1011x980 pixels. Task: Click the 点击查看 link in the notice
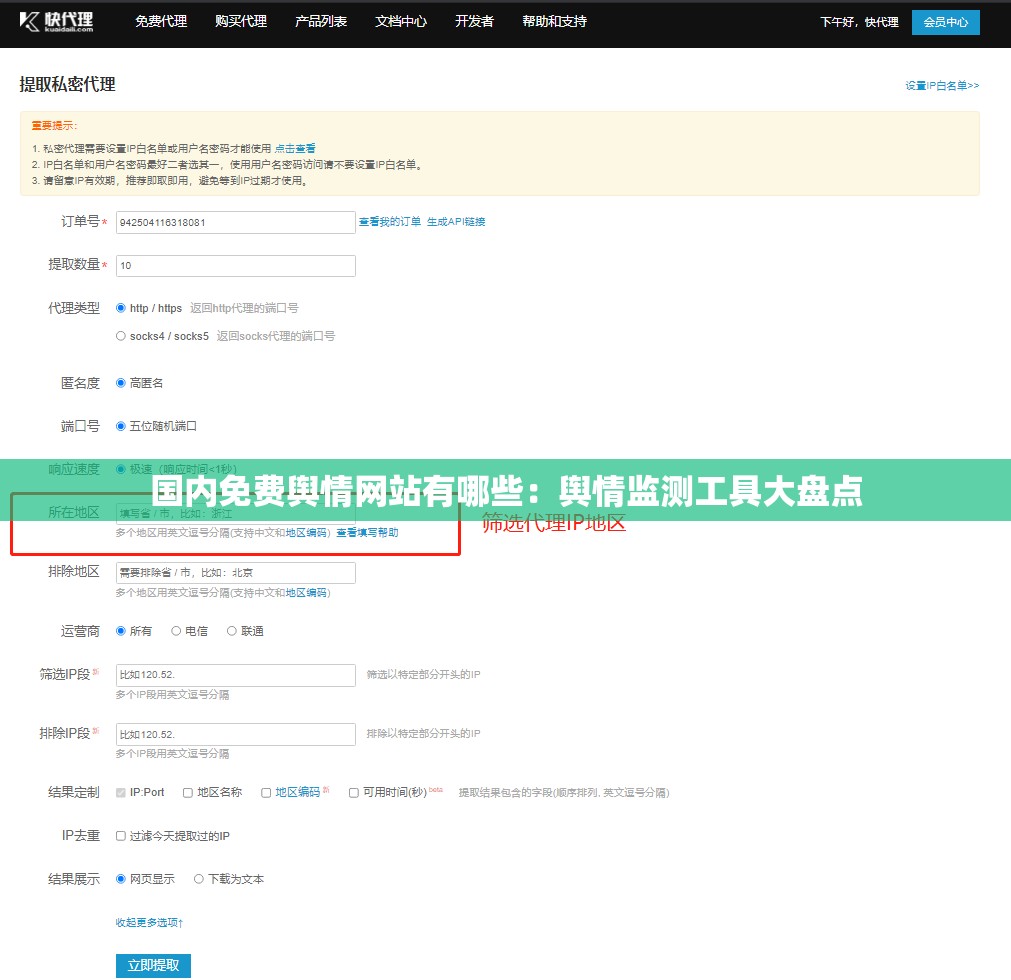[295, 147]
